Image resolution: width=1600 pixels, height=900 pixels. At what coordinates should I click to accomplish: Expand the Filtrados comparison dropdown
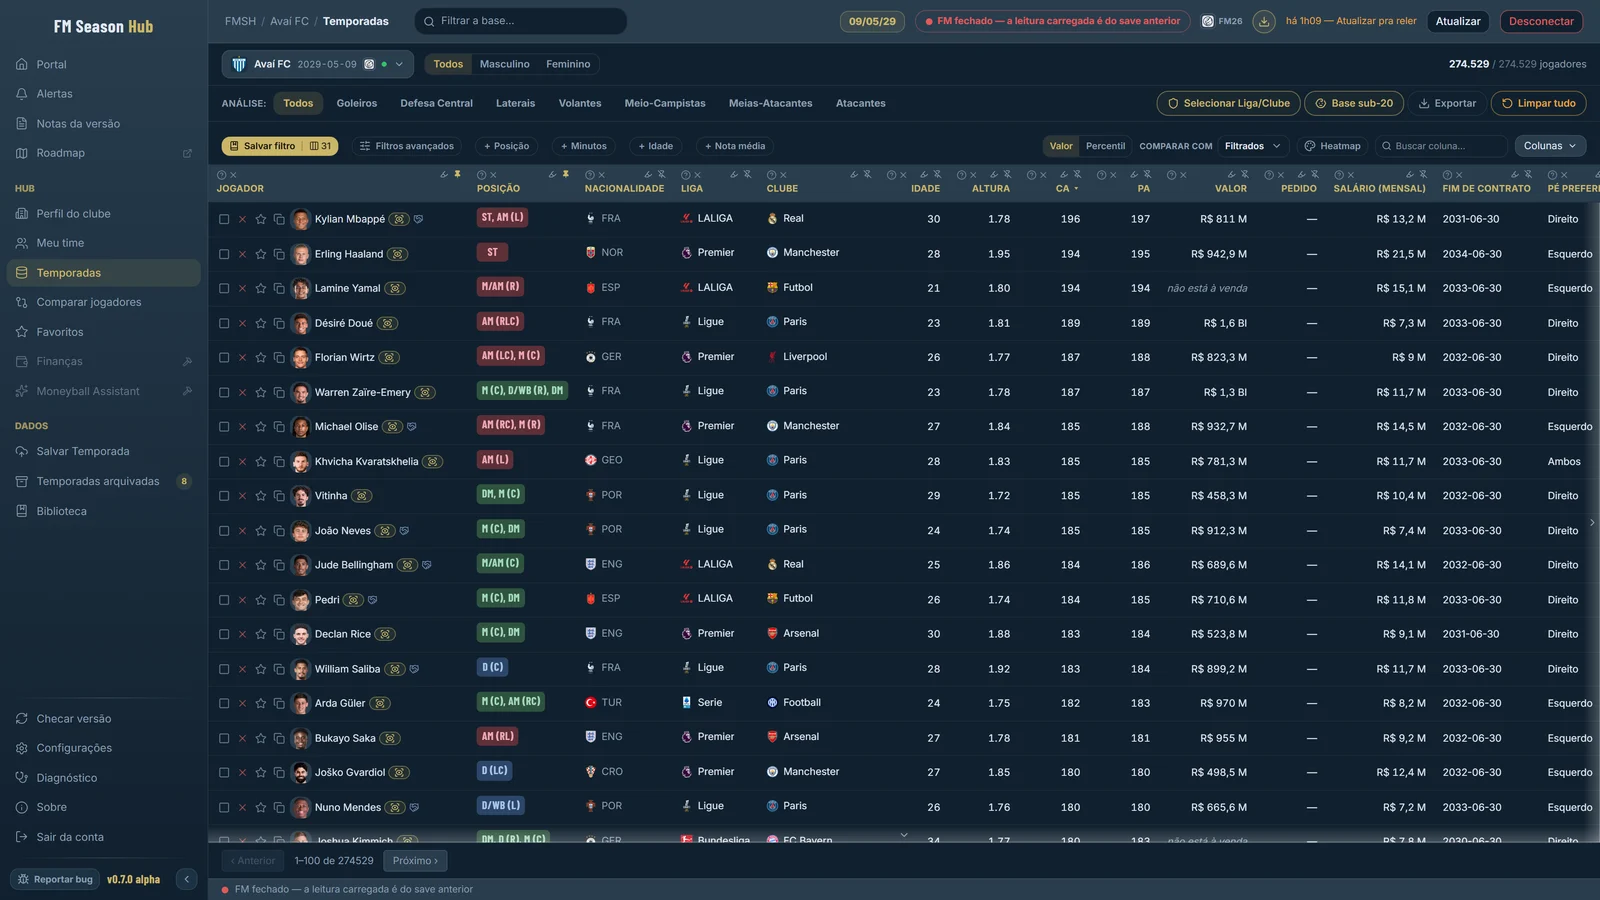1253,146
